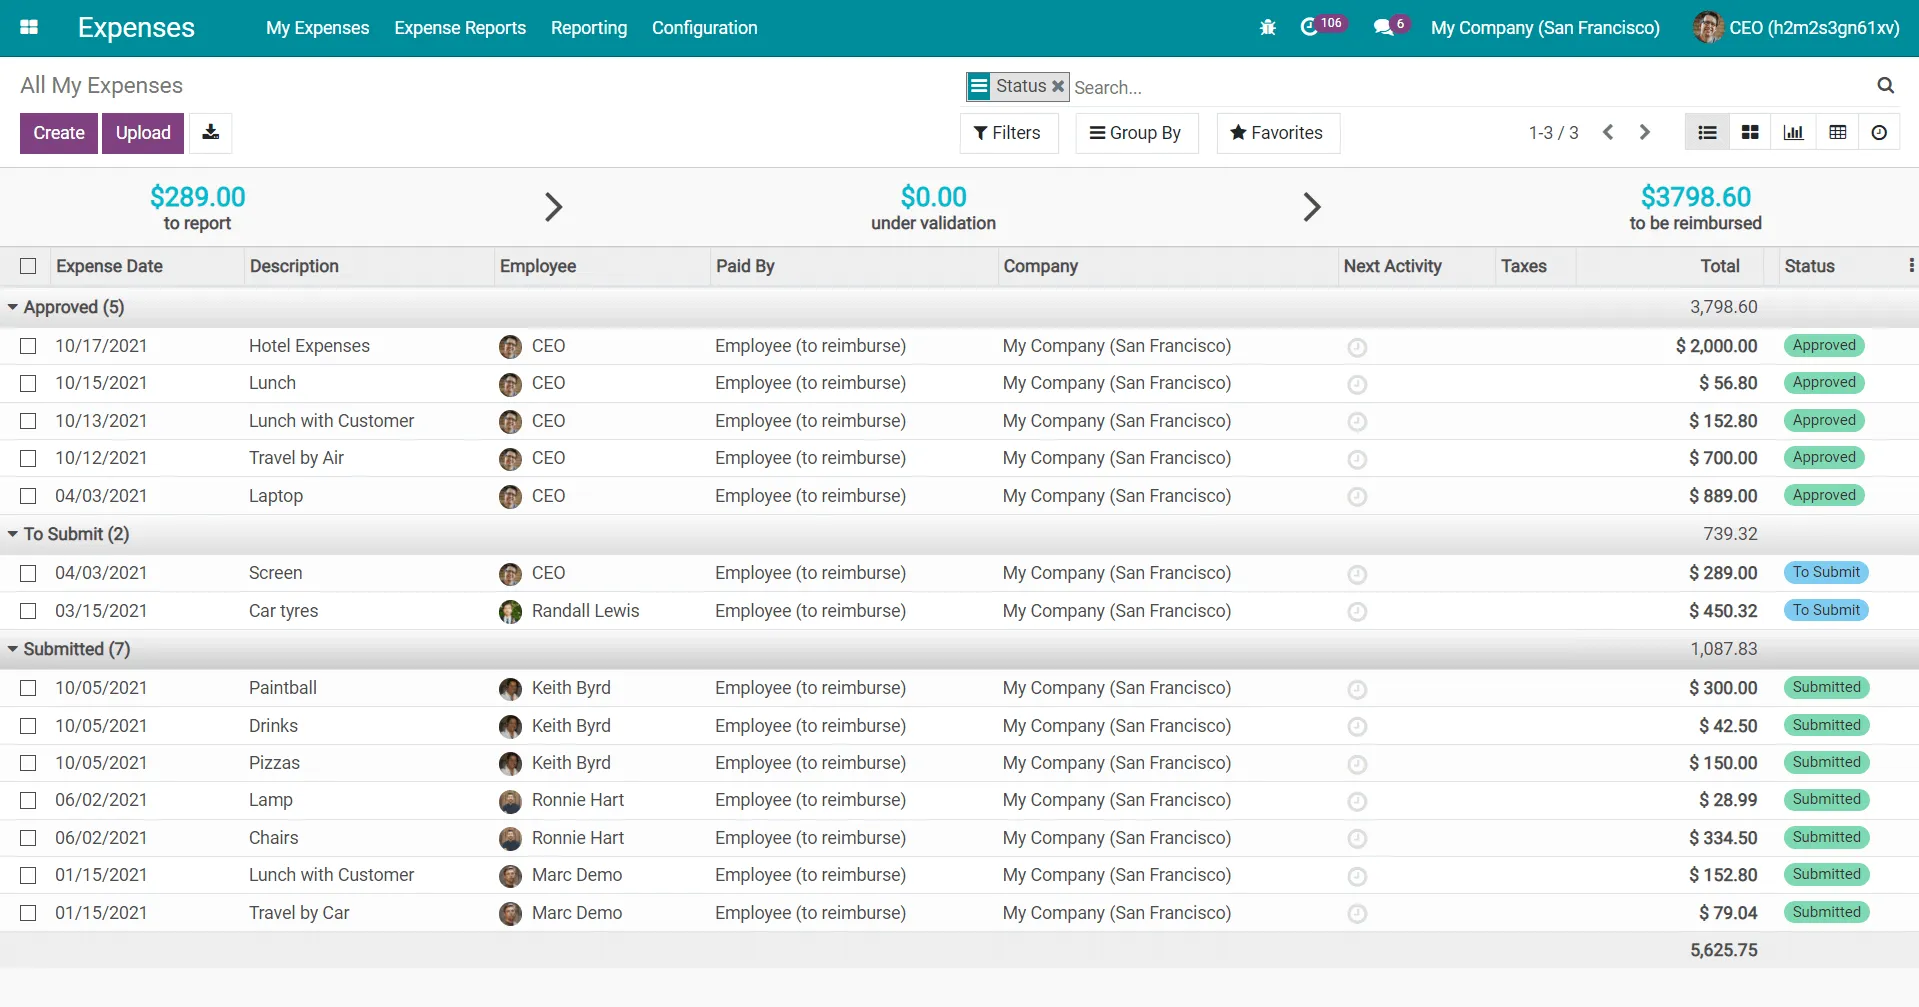1919x1007 pixels.
Task: Click the Search input field
Action: coord(1470,87)
